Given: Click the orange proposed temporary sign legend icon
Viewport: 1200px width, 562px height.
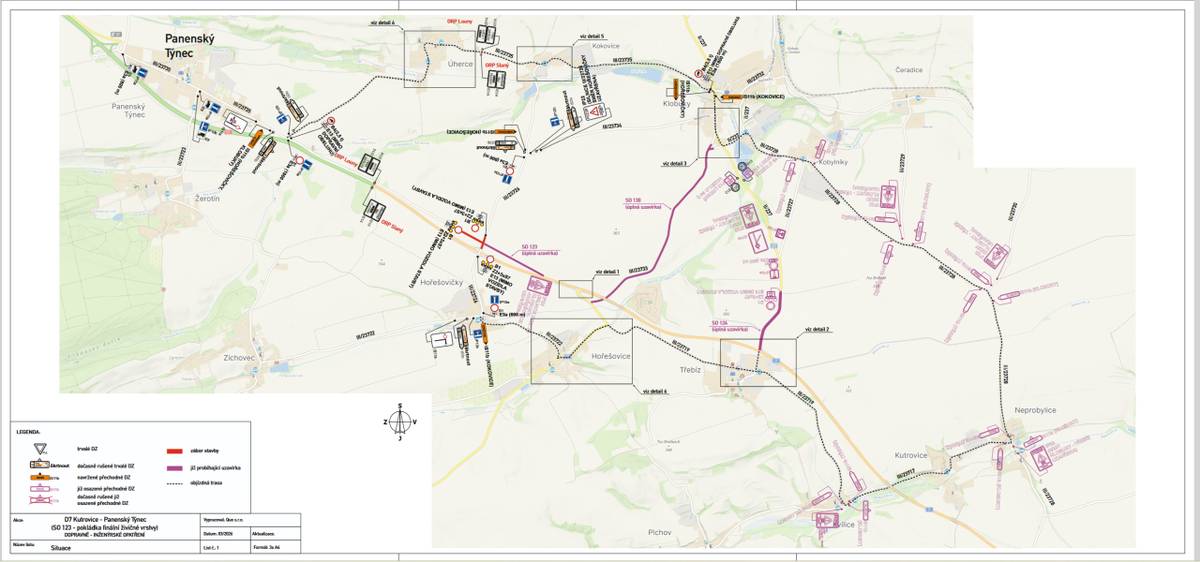Looking at the screenshot, I should 40,477.
